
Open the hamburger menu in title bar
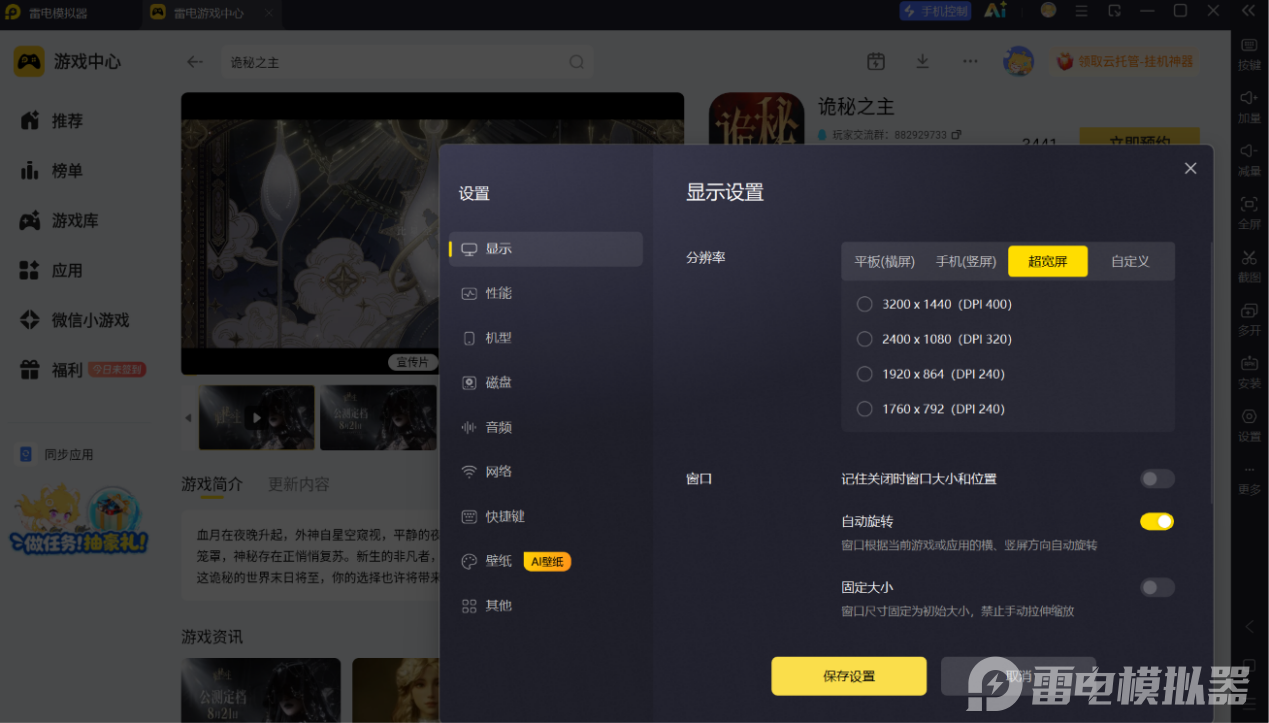coord(1081,11)
